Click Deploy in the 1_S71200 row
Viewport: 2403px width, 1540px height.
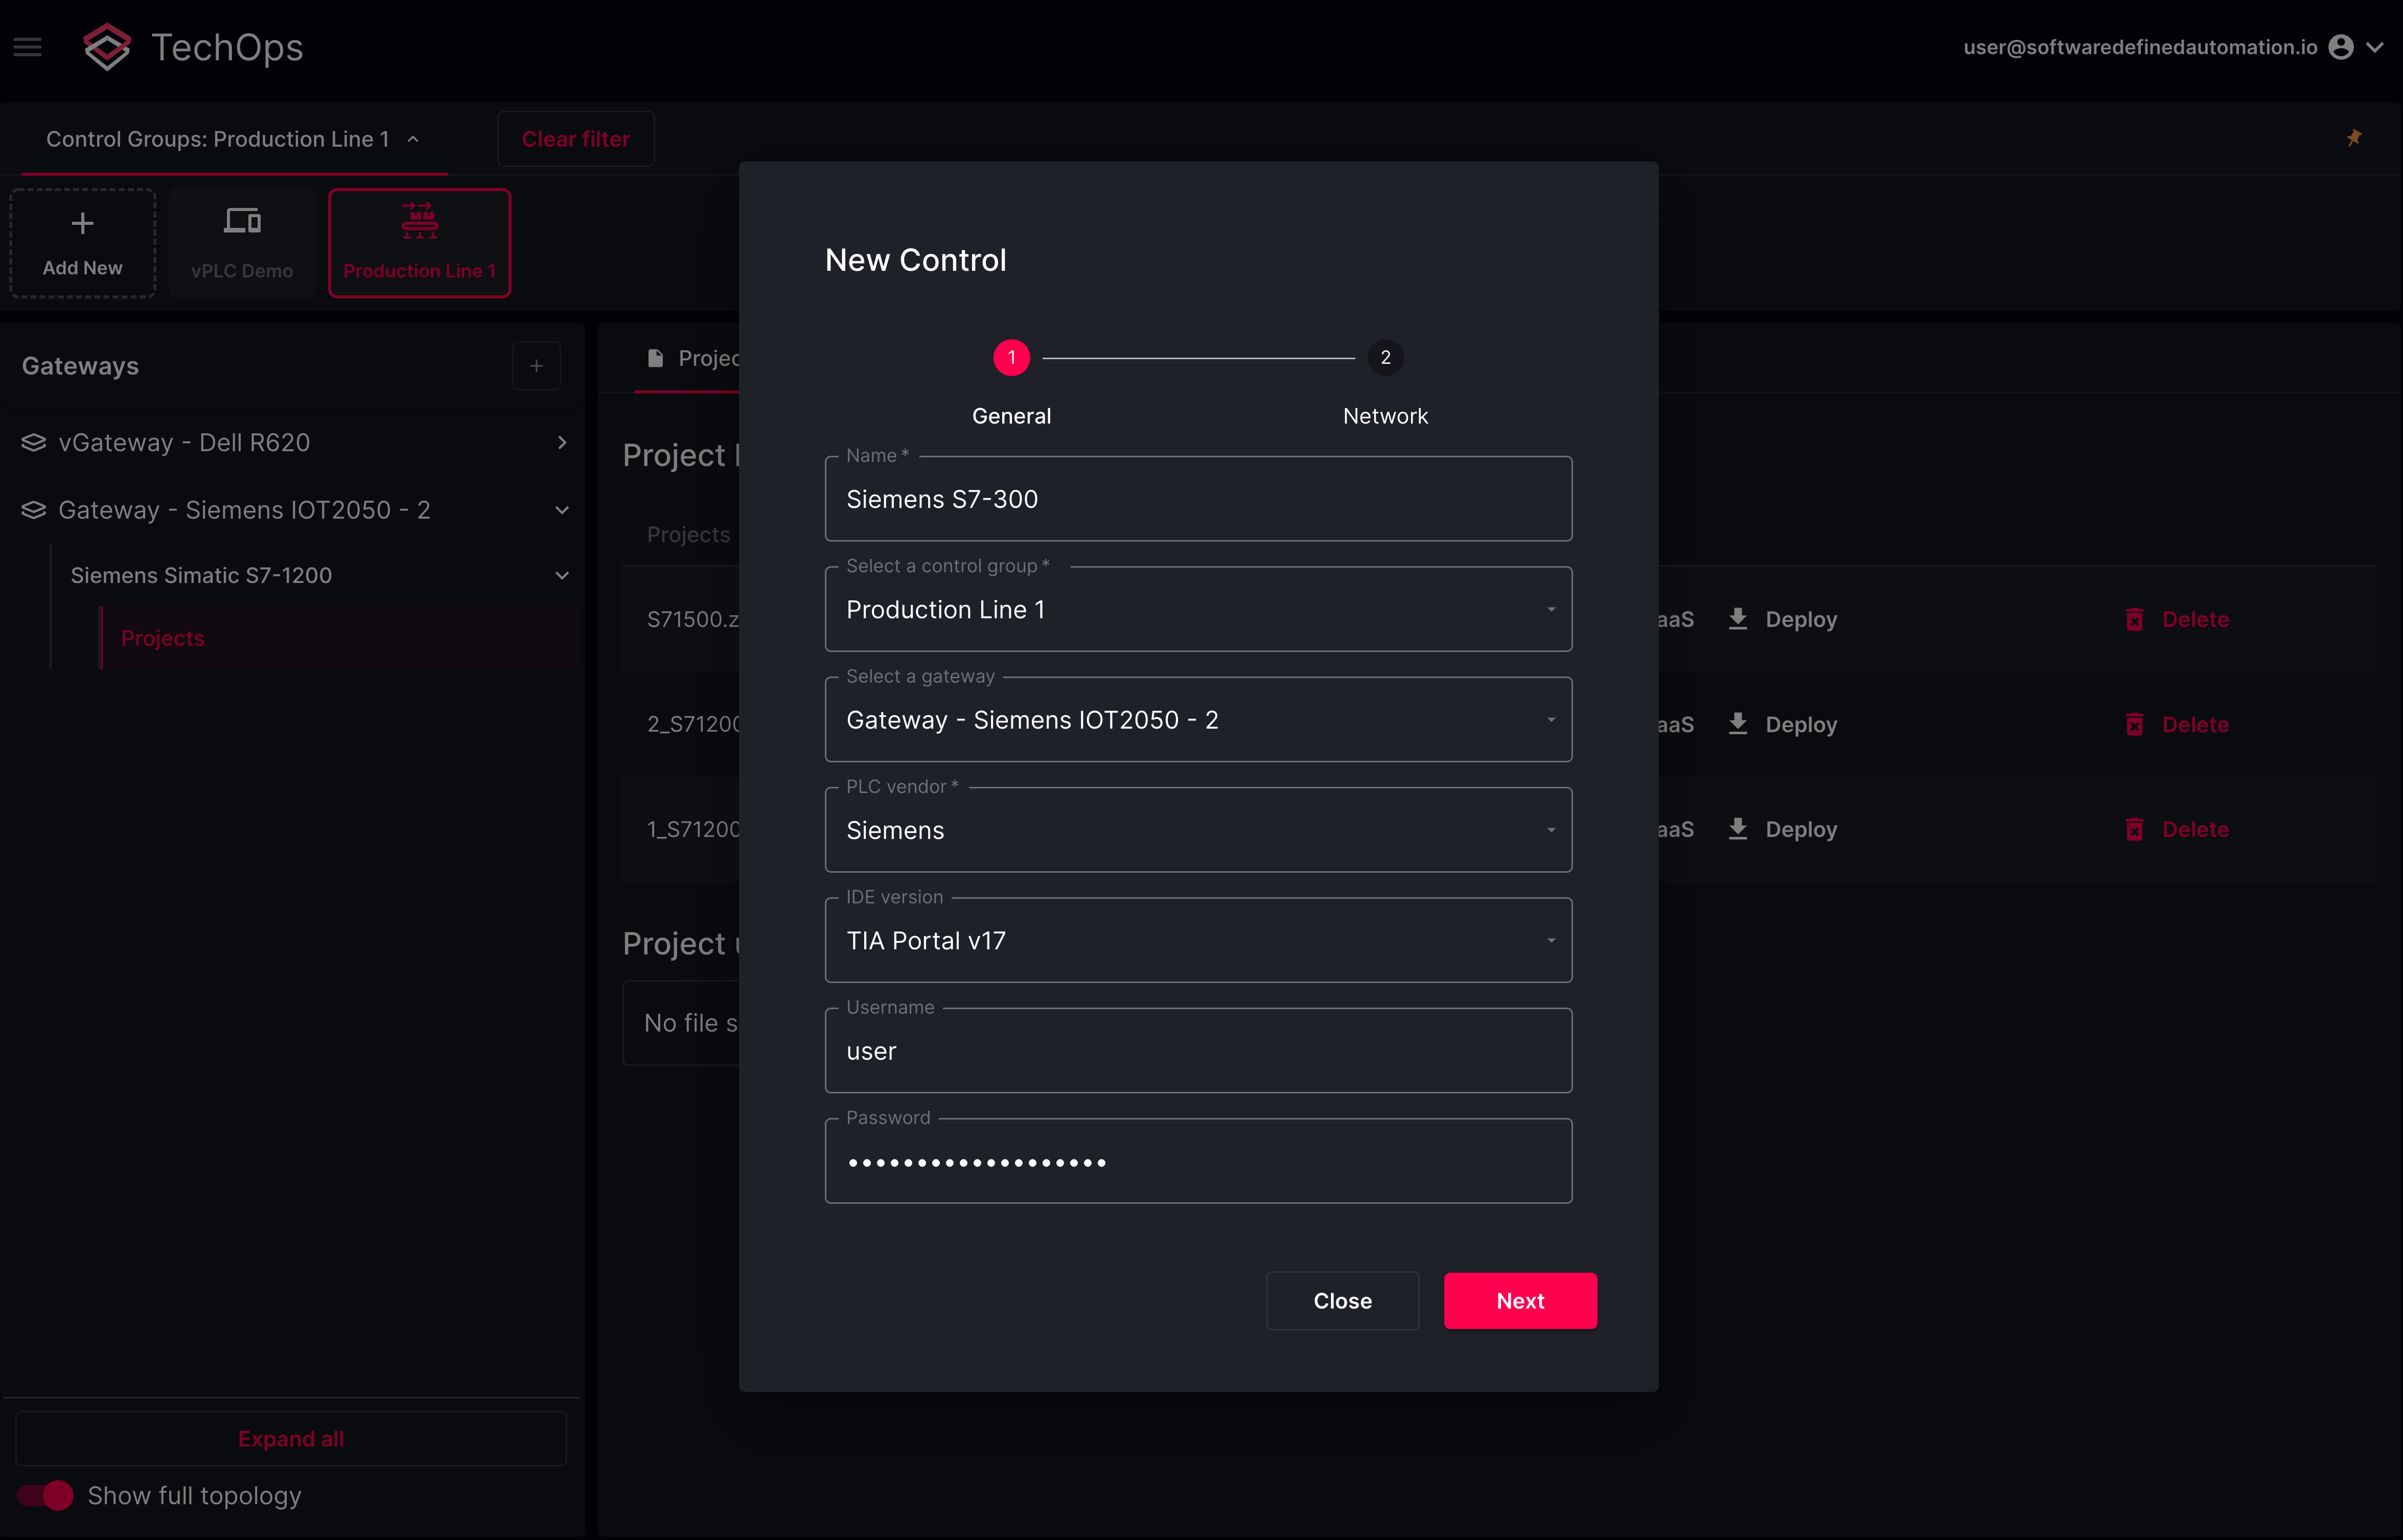click(1783, 829)
